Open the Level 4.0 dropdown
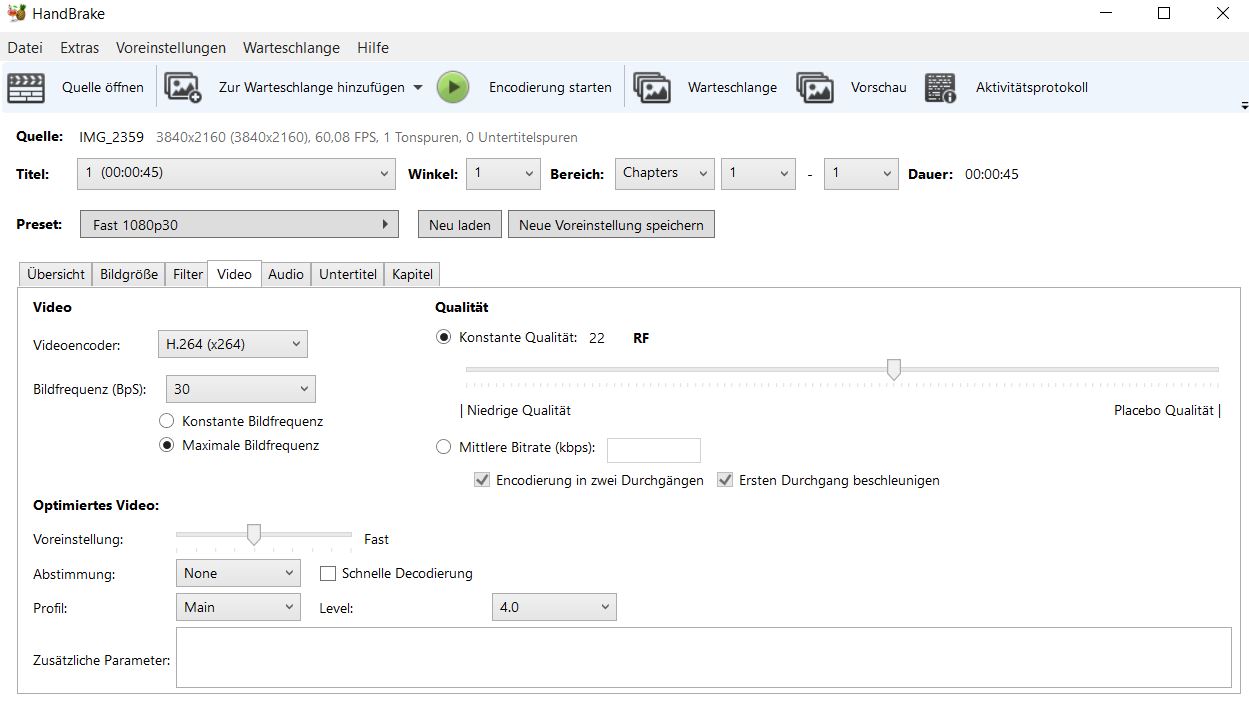The width and height of the screenshot is (1249, 701). point(554,607)
